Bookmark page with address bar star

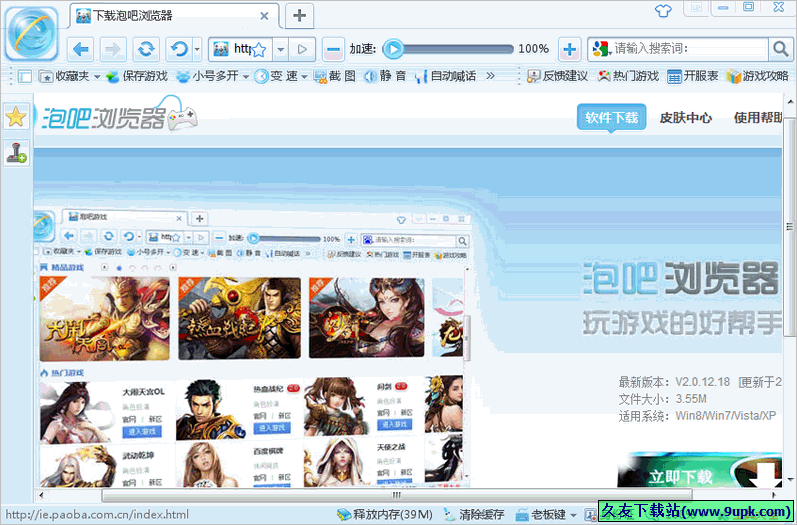[x=259, y=50]
